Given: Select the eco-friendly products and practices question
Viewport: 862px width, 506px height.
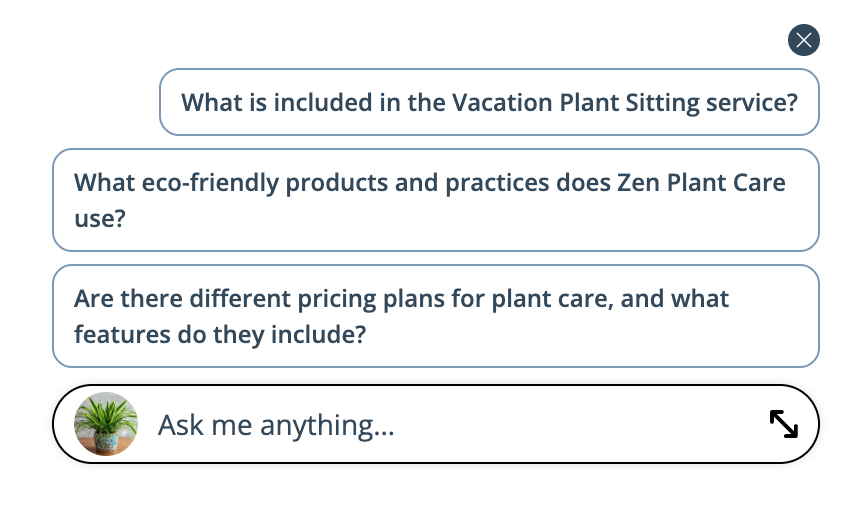Looking at the screenshot, I should click(x=436, y=200).
